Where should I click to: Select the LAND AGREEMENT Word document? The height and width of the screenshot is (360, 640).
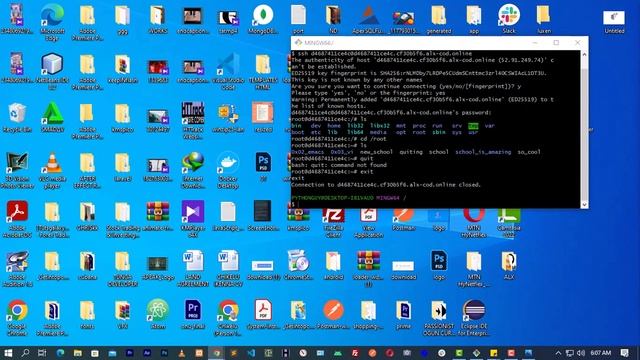coord(193,268)
